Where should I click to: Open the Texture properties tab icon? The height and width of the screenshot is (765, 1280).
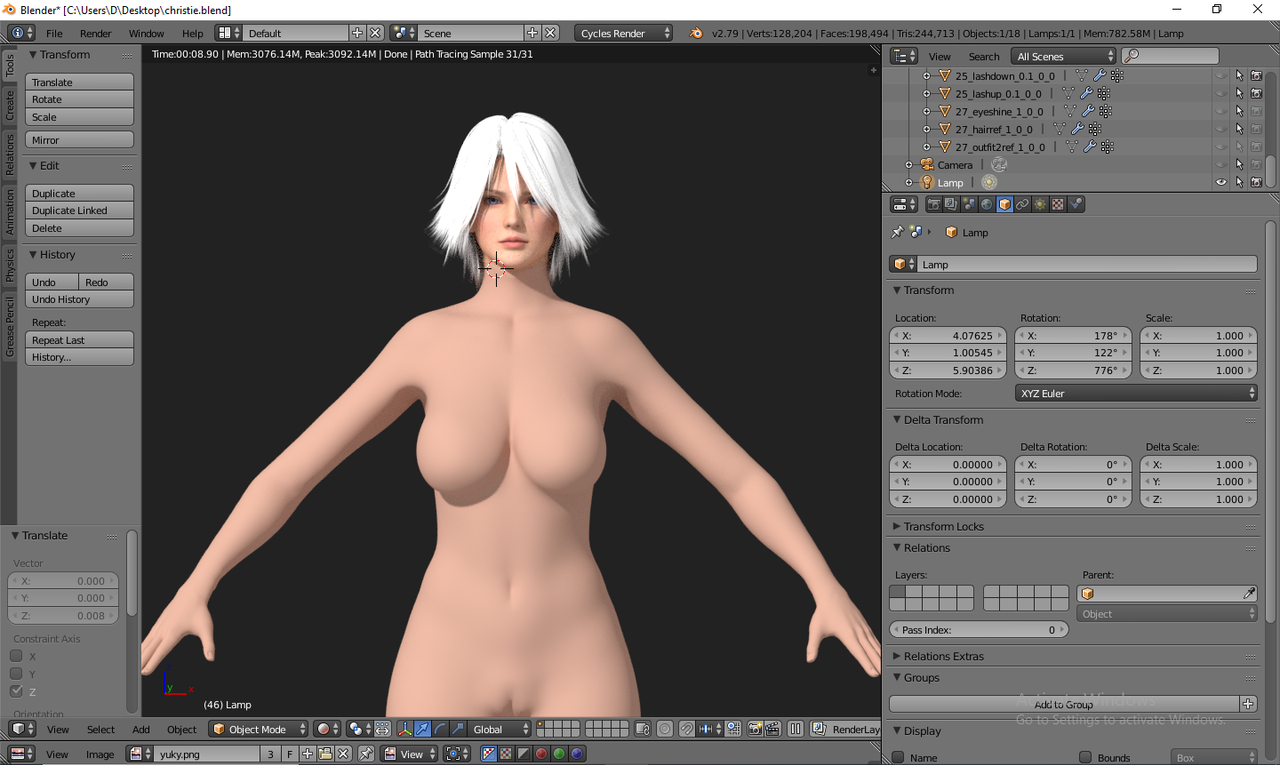tap(1058, 204)
